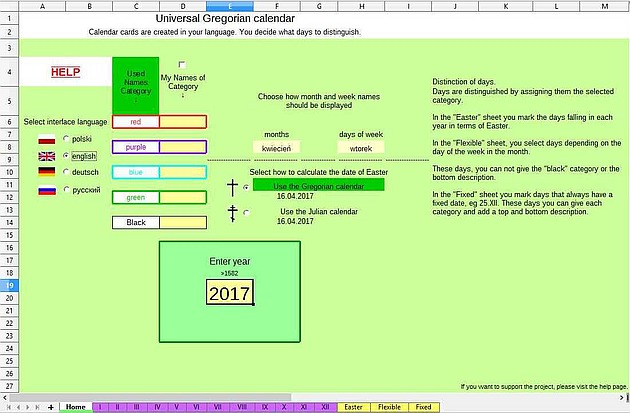Enable the My Names of Category checkbox
Viewport: 630px width, 413px height.
[182, 64]
